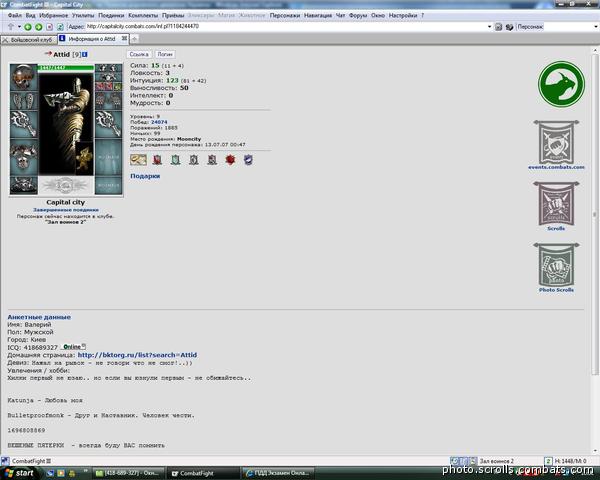Click the address bar URL field

[285, 26]
